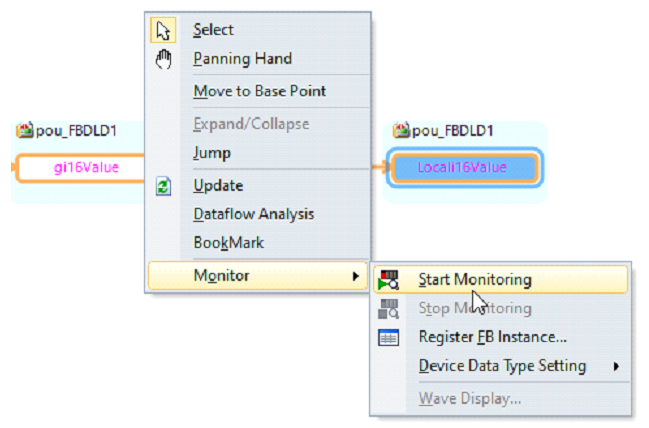The width and height of the screenshot is (649, 428).
Task: Click the green Update refresh icon
Action: point(163,186)
